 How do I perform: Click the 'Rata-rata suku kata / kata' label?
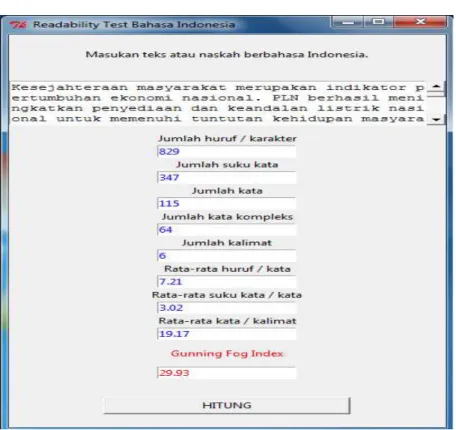tap(227, 295)
